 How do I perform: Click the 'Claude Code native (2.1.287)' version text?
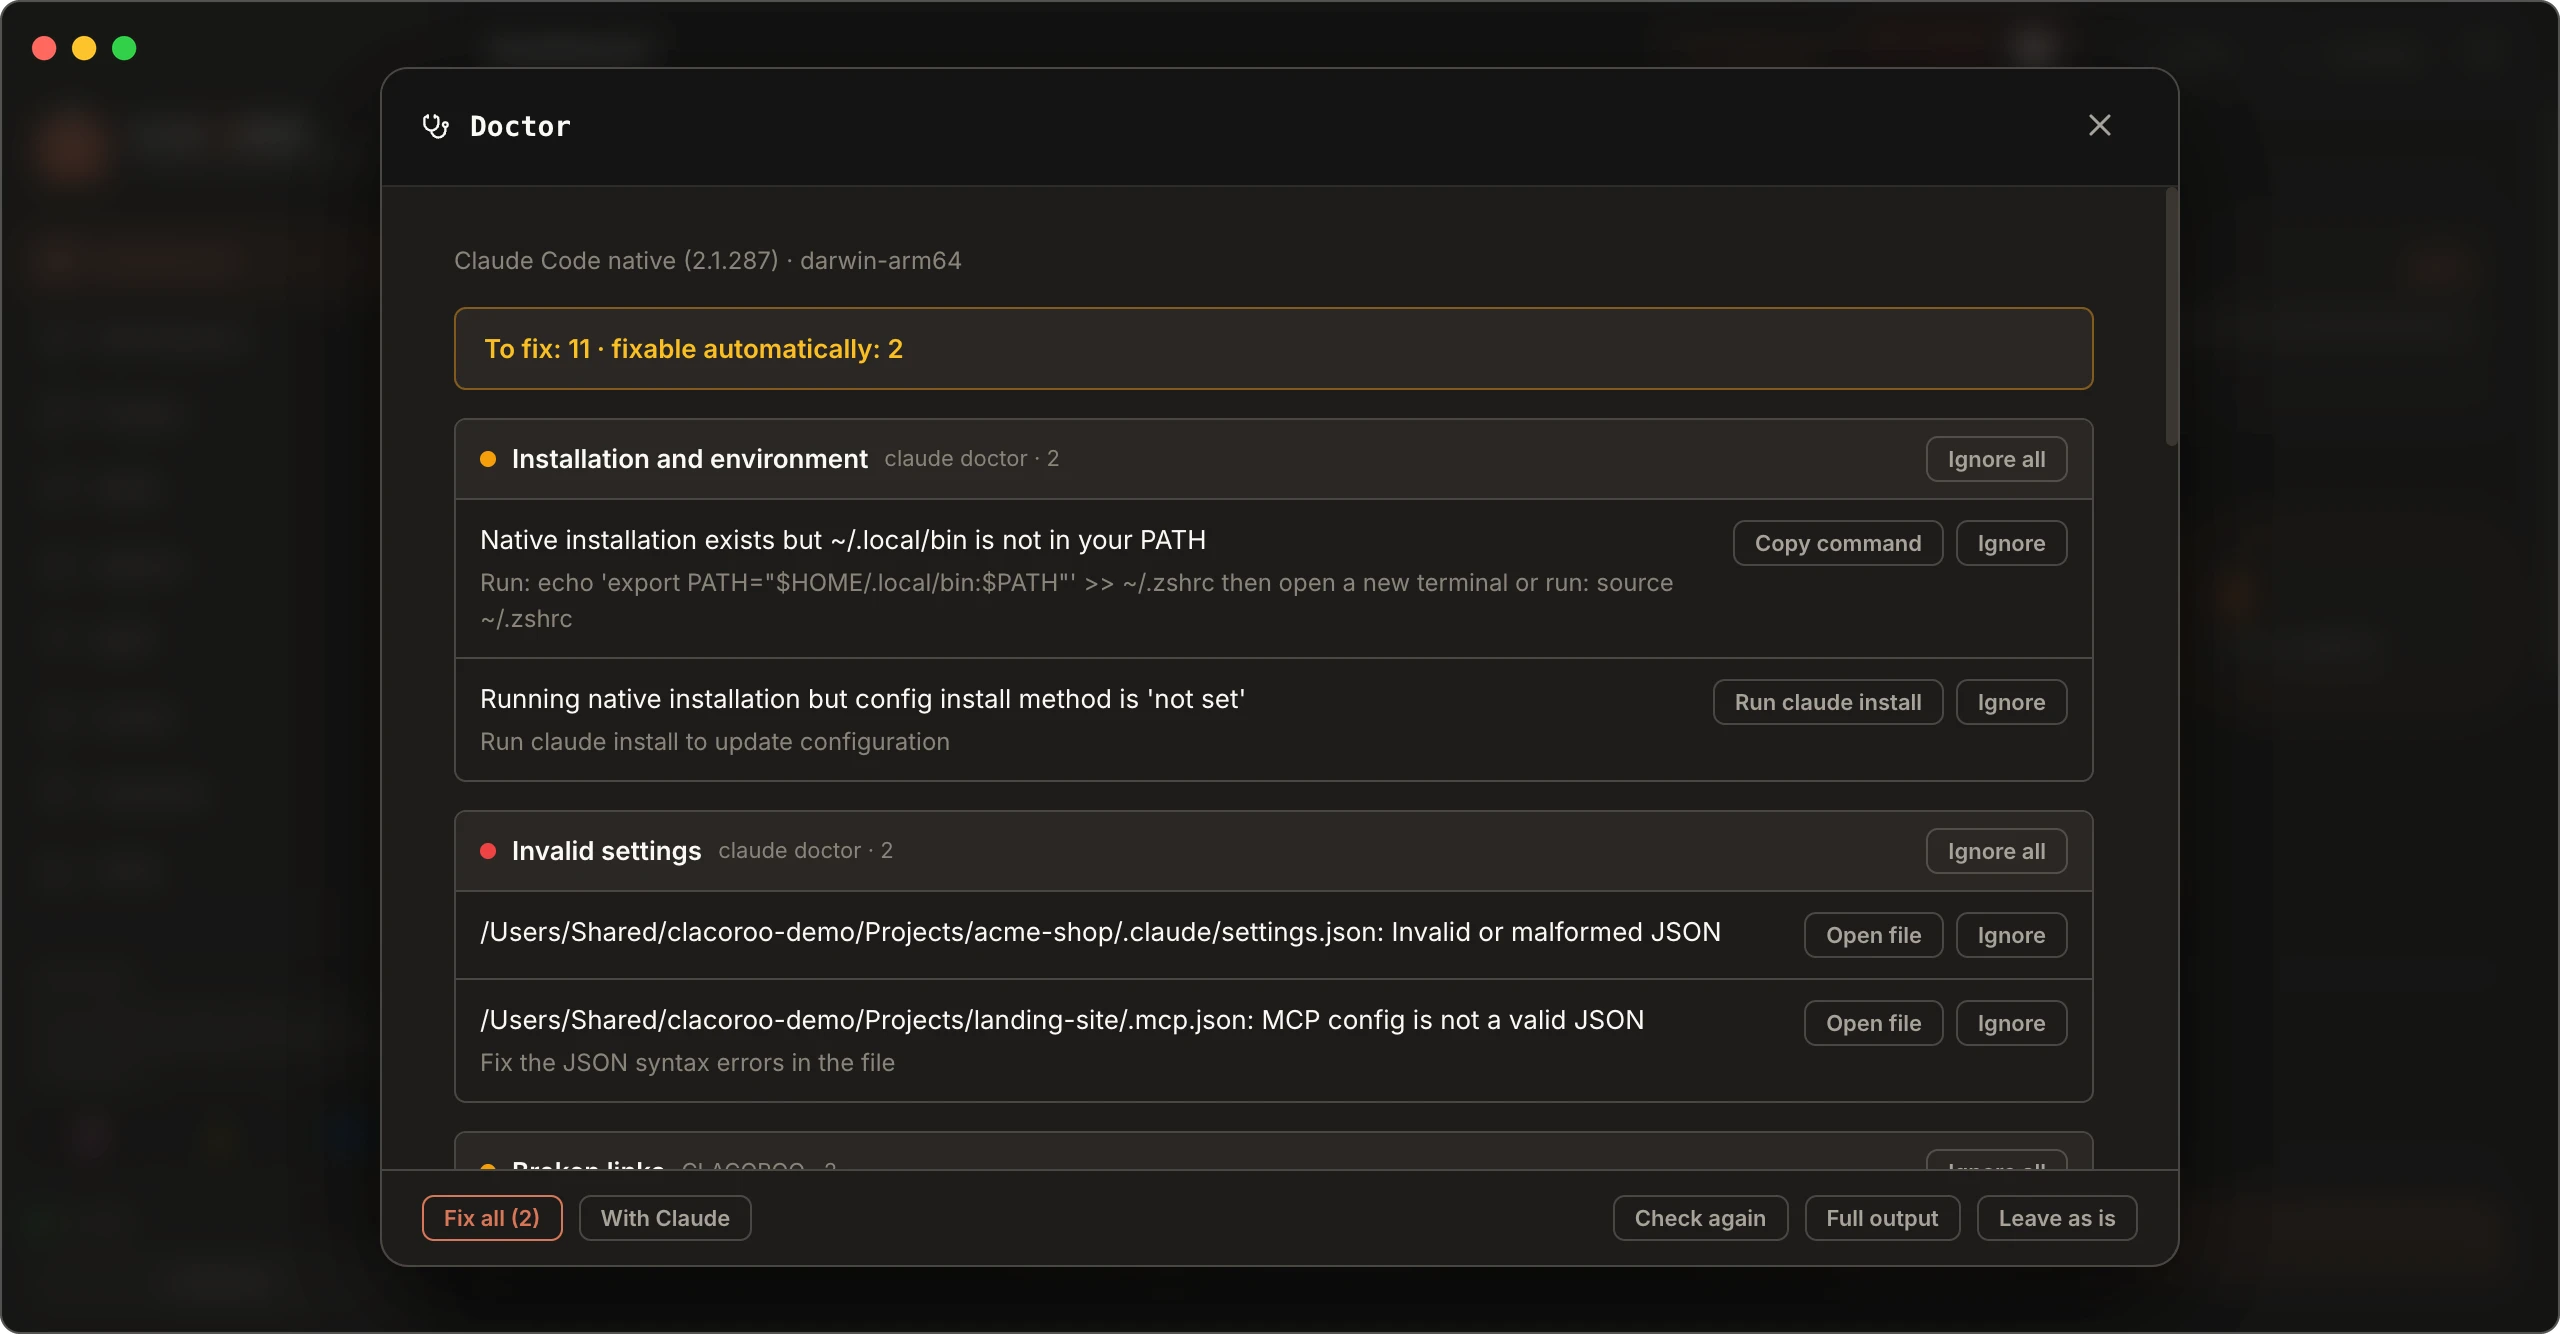[x=707, y=260]
